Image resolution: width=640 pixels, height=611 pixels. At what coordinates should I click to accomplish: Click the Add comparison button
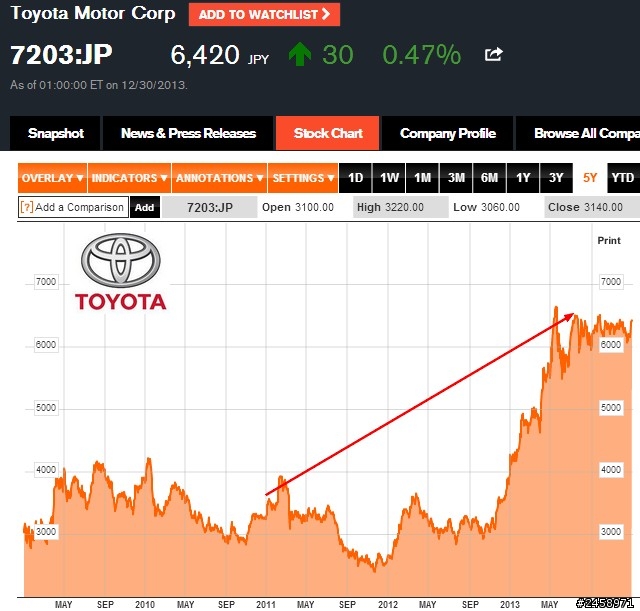point(145,207)
